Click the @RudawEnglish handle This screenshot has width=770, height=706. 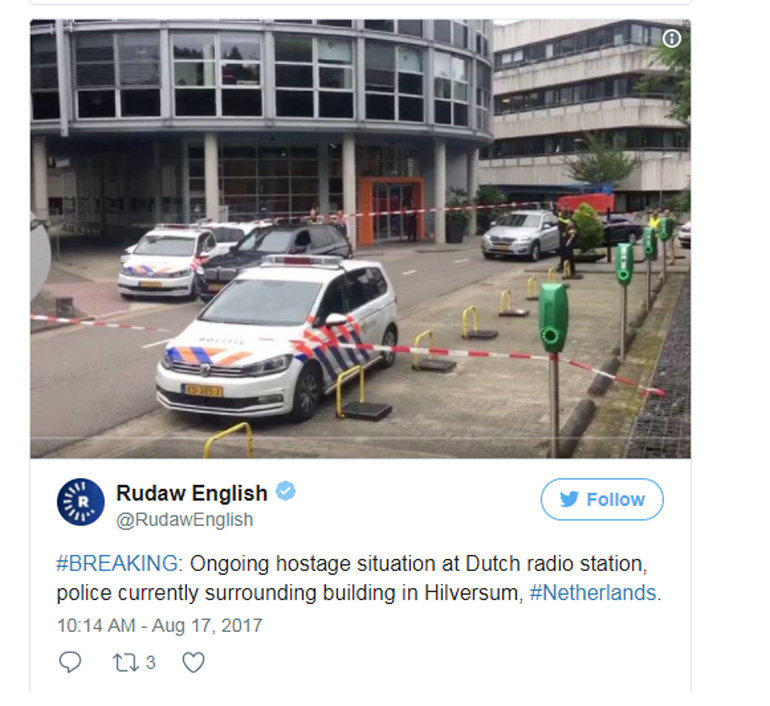tap(184, 519)
